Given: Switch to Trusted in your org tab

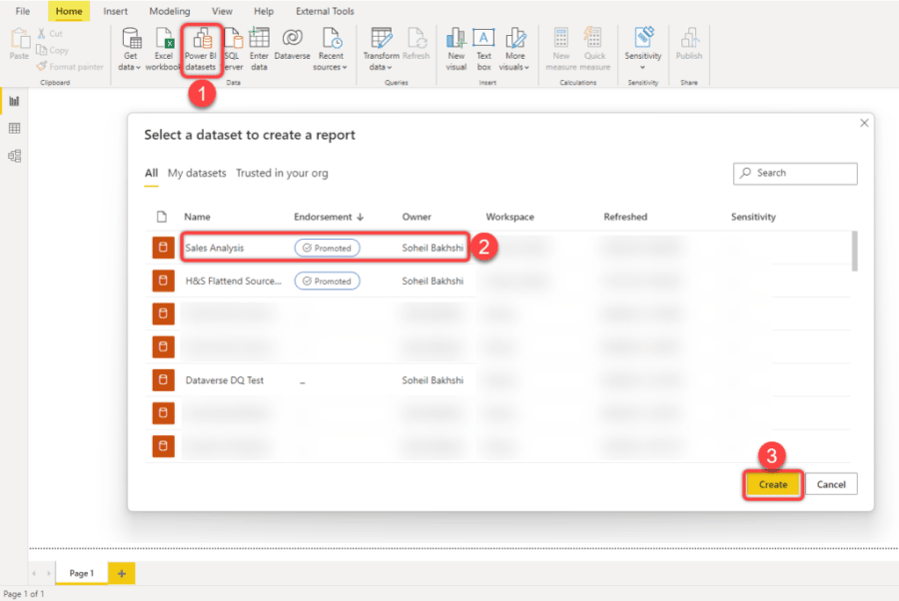Looking at the screenshot, I should pos(282,173).
